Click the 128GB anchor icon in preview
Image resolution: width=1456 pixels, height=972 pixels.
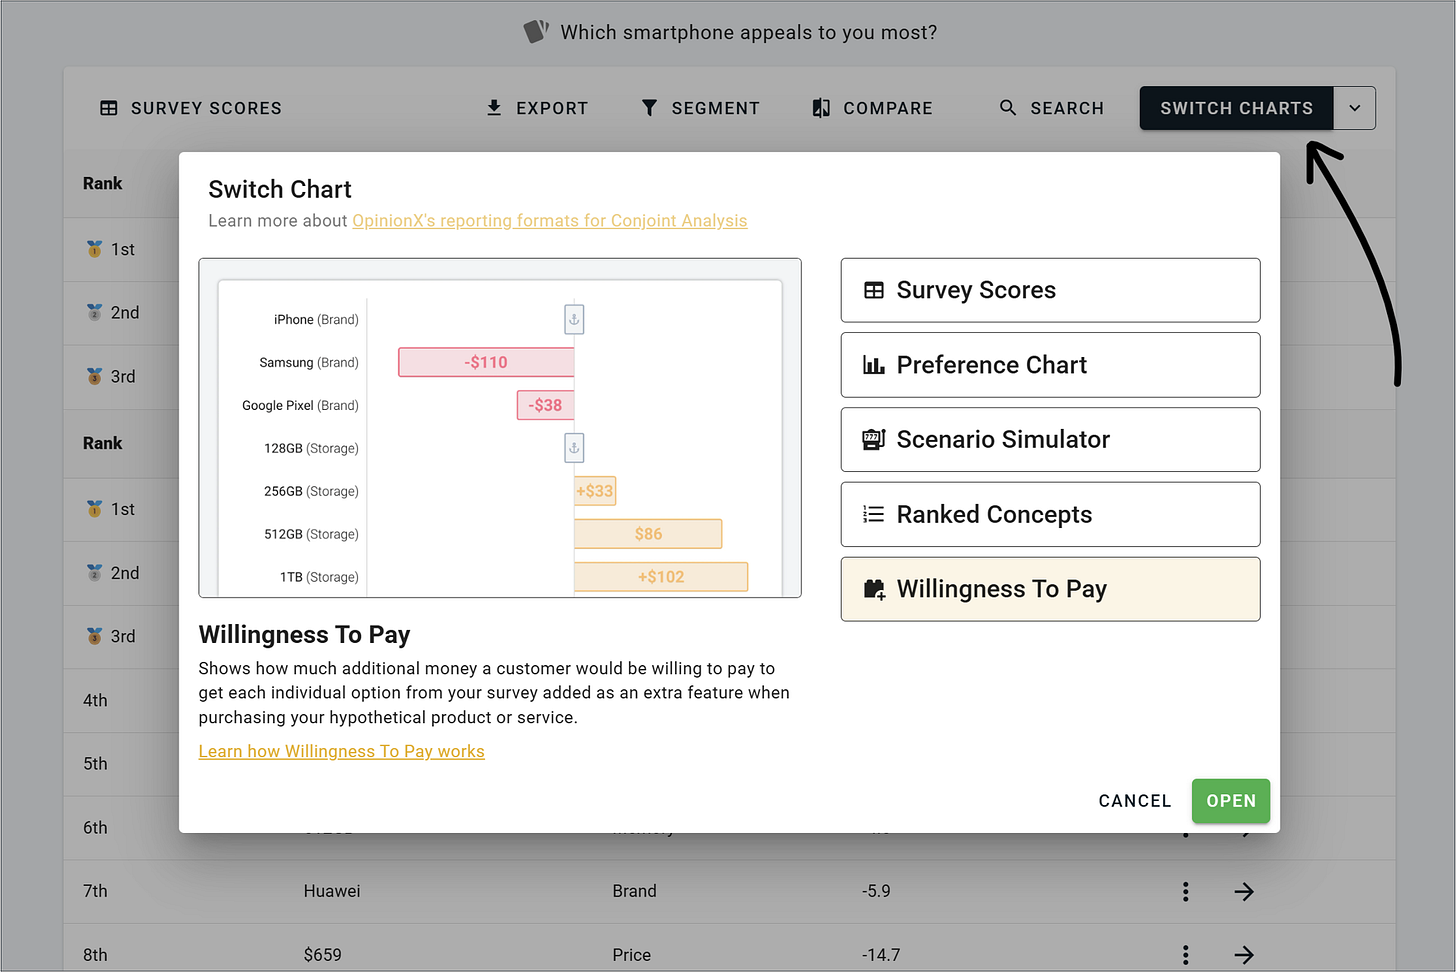(x=574, y=448)
